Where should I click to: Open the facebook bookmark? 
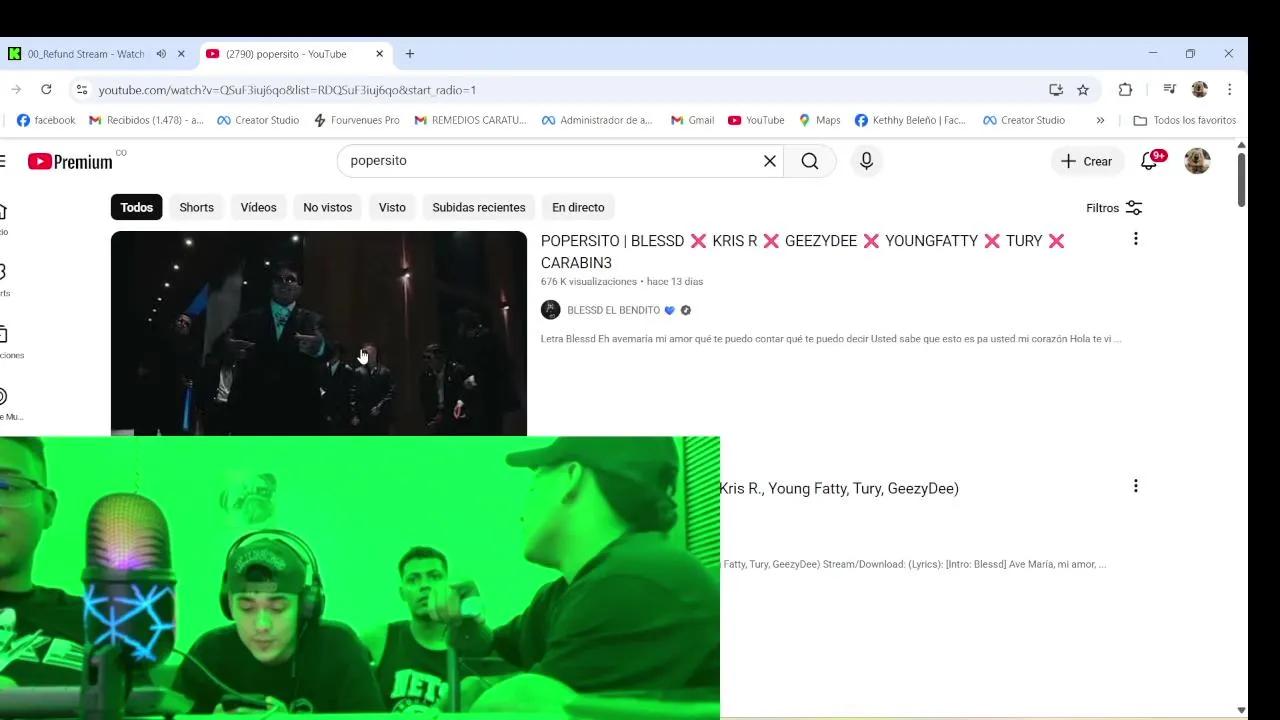46,120
